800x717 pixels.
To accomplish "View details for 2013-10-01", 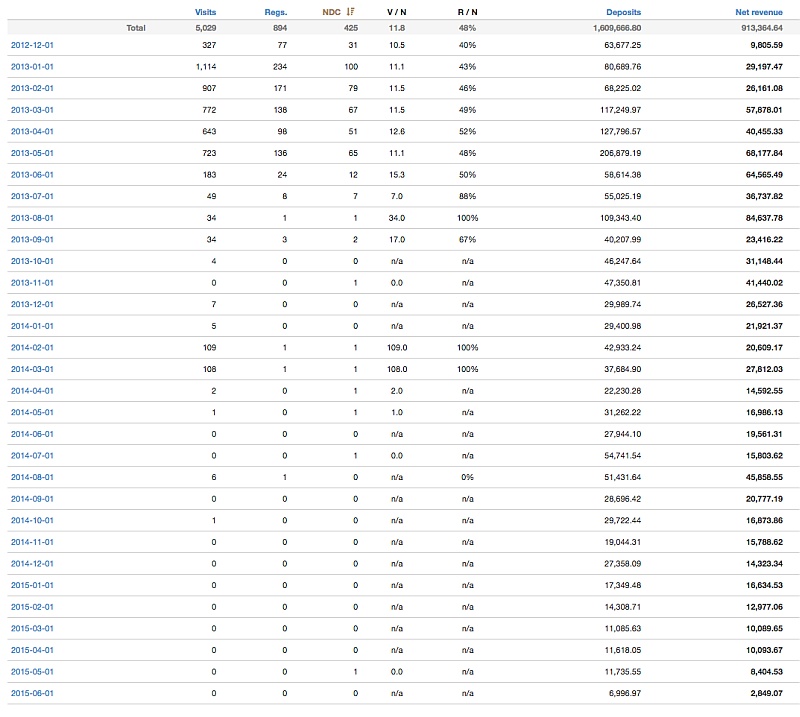I will [x=32, y=261].
